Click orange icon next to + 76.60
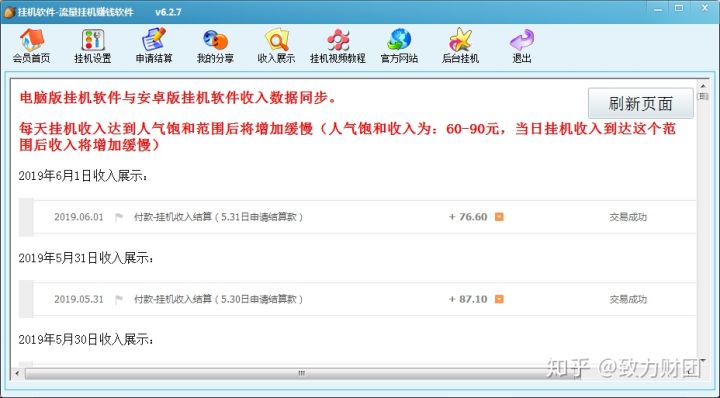The image size is (720, 398). coord(499,217)
